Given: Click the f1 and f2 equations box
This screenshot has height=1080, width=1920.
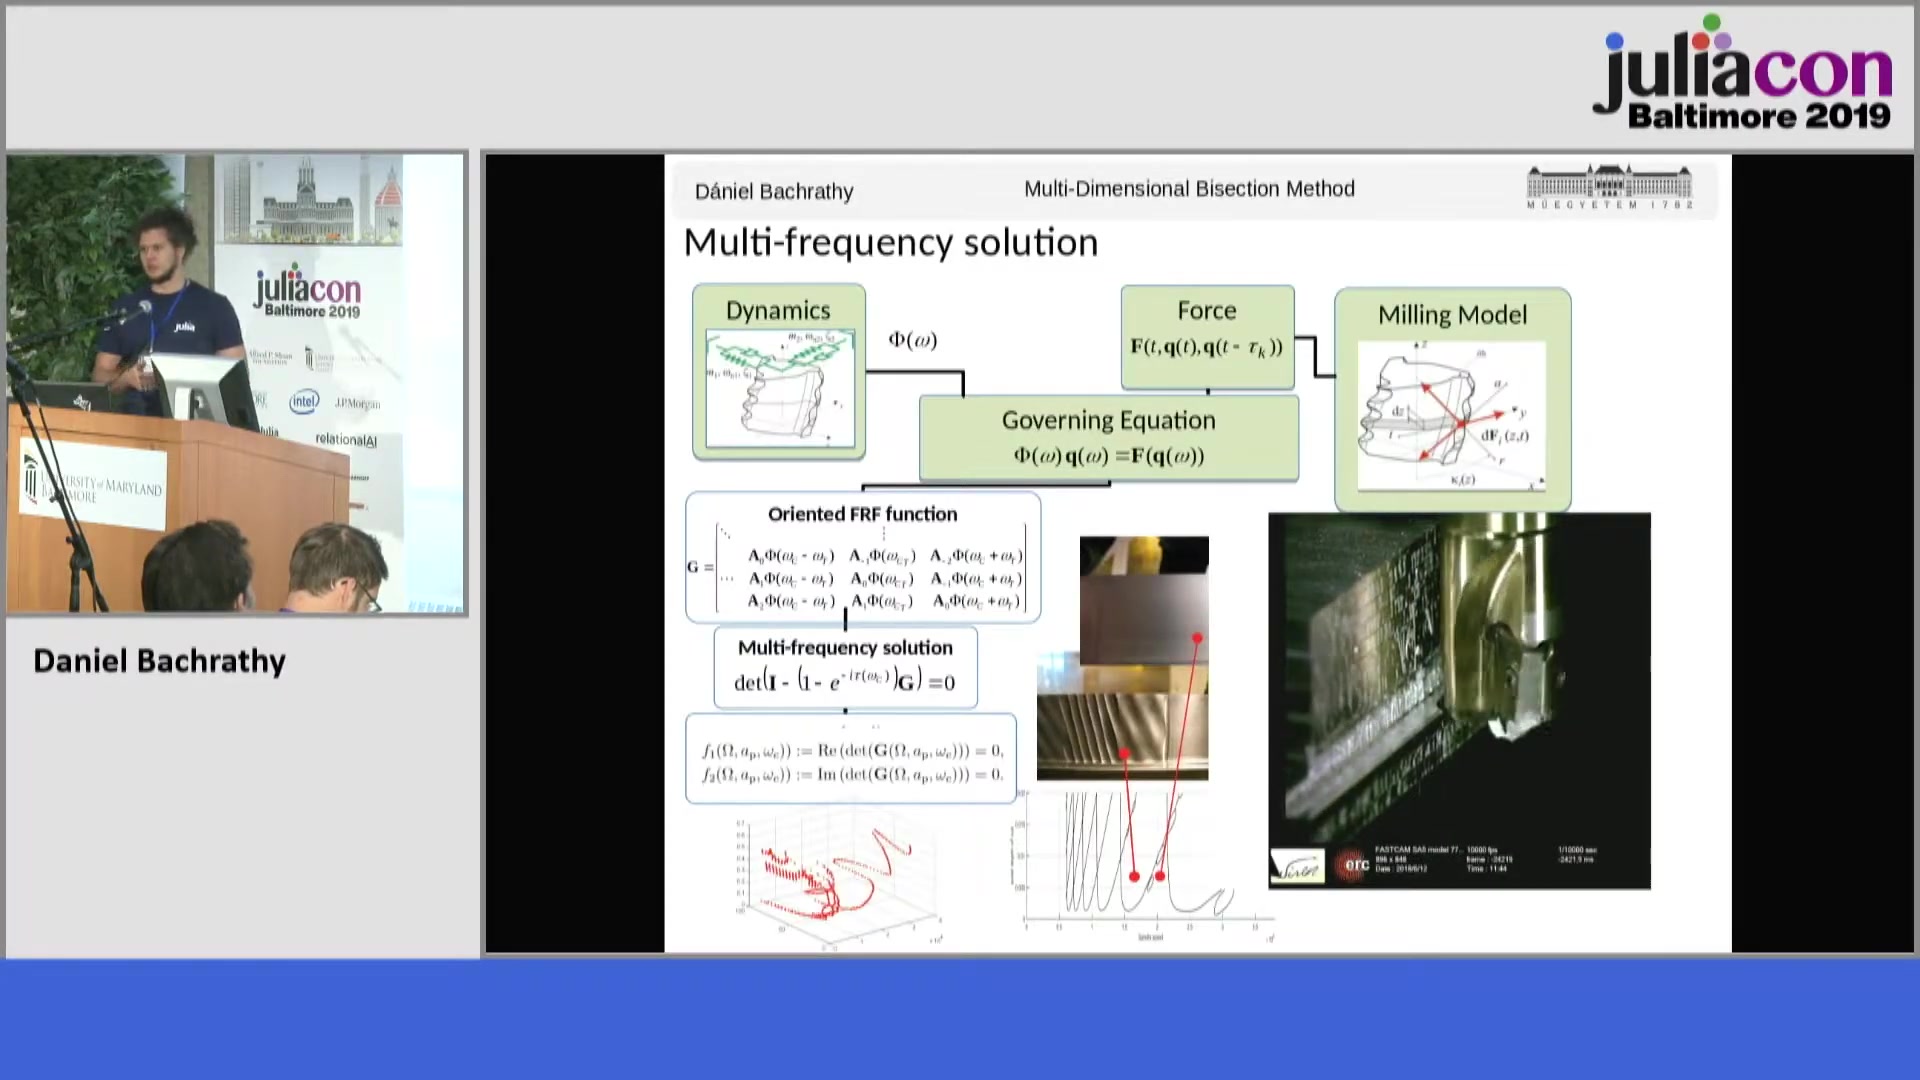Looking at the screenshot, I should point(851,760).
